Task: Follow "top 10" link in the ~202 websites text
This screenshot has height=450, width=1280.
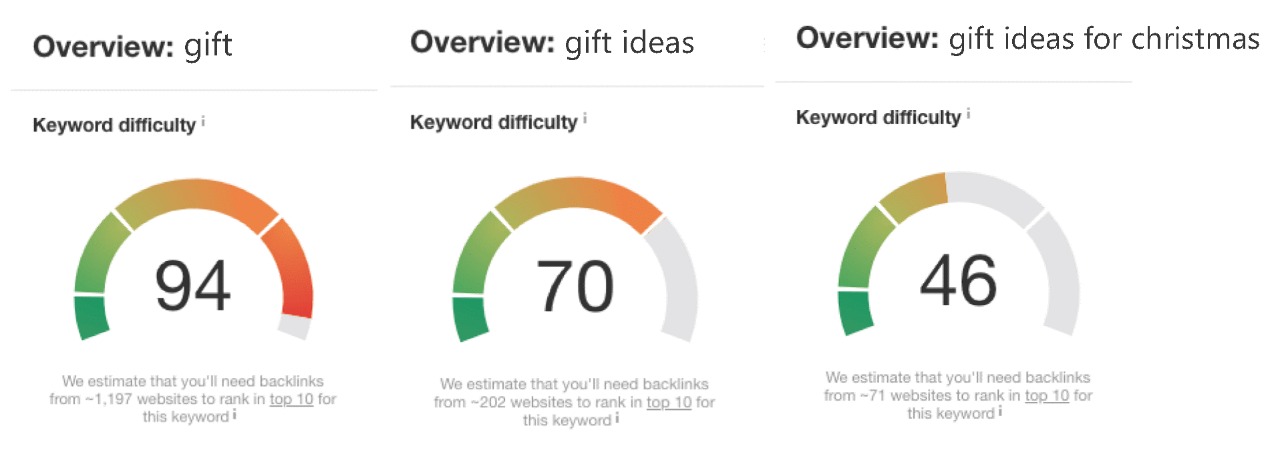Action: [669, 402]
